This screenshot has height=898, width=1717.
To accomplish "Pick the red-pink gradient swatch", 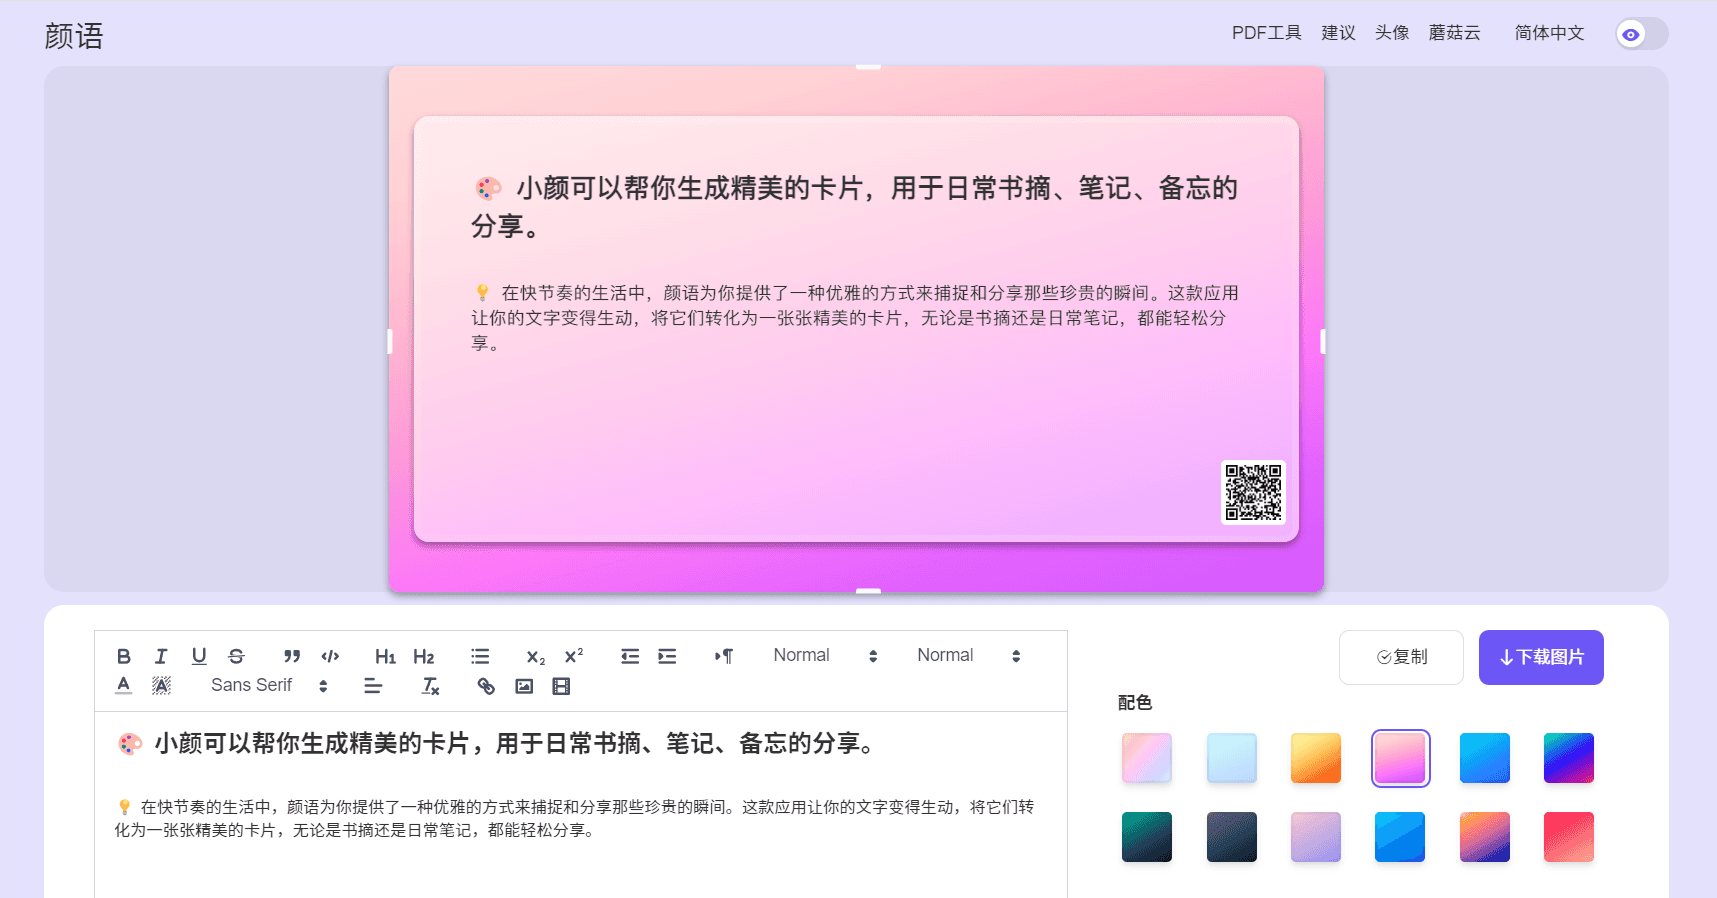I will pos(1569,837).
